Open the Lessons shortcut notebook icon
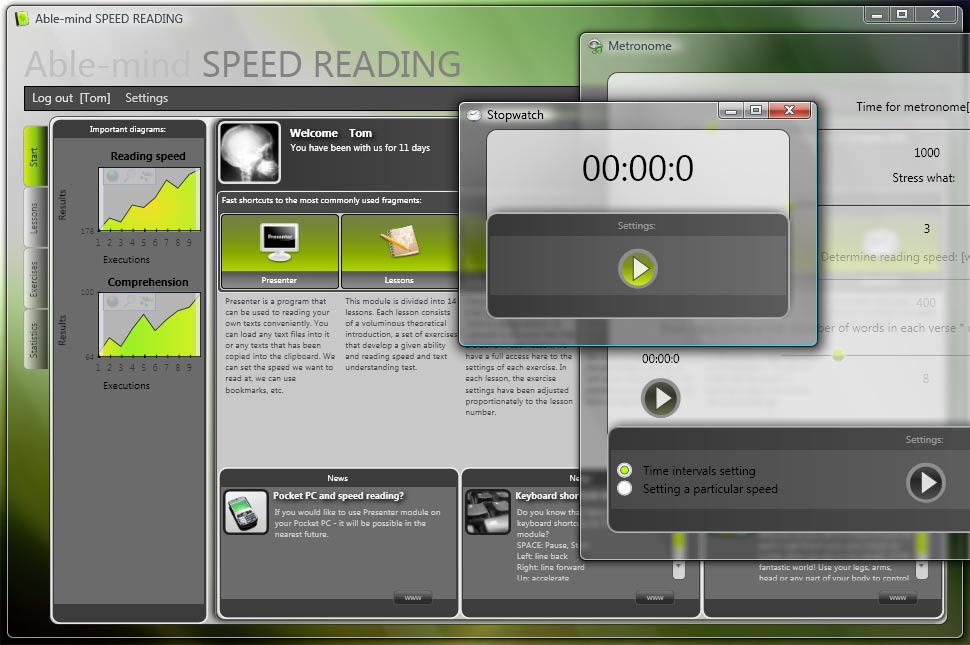970x645 pixels. click(x=400, y=241)
